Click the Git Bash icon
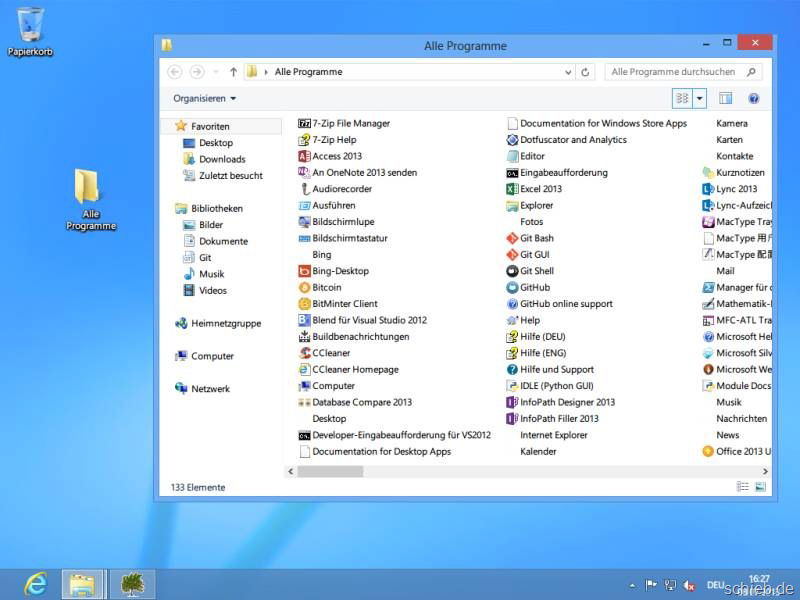The width and height of the screenshot is (800, 600). pos(512,238)
